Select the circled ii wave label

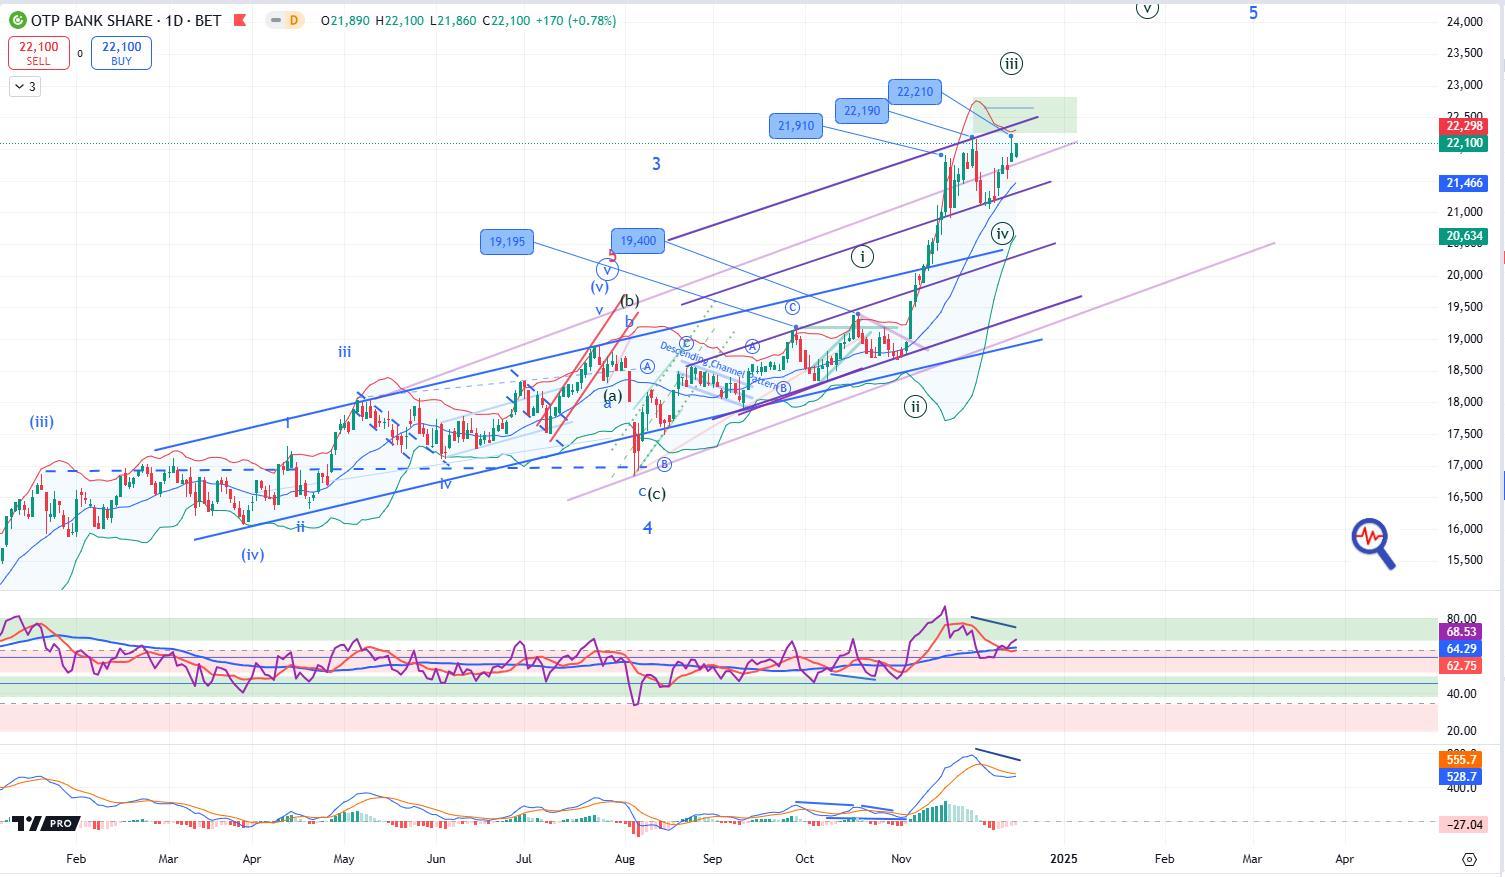coord(915,407)
